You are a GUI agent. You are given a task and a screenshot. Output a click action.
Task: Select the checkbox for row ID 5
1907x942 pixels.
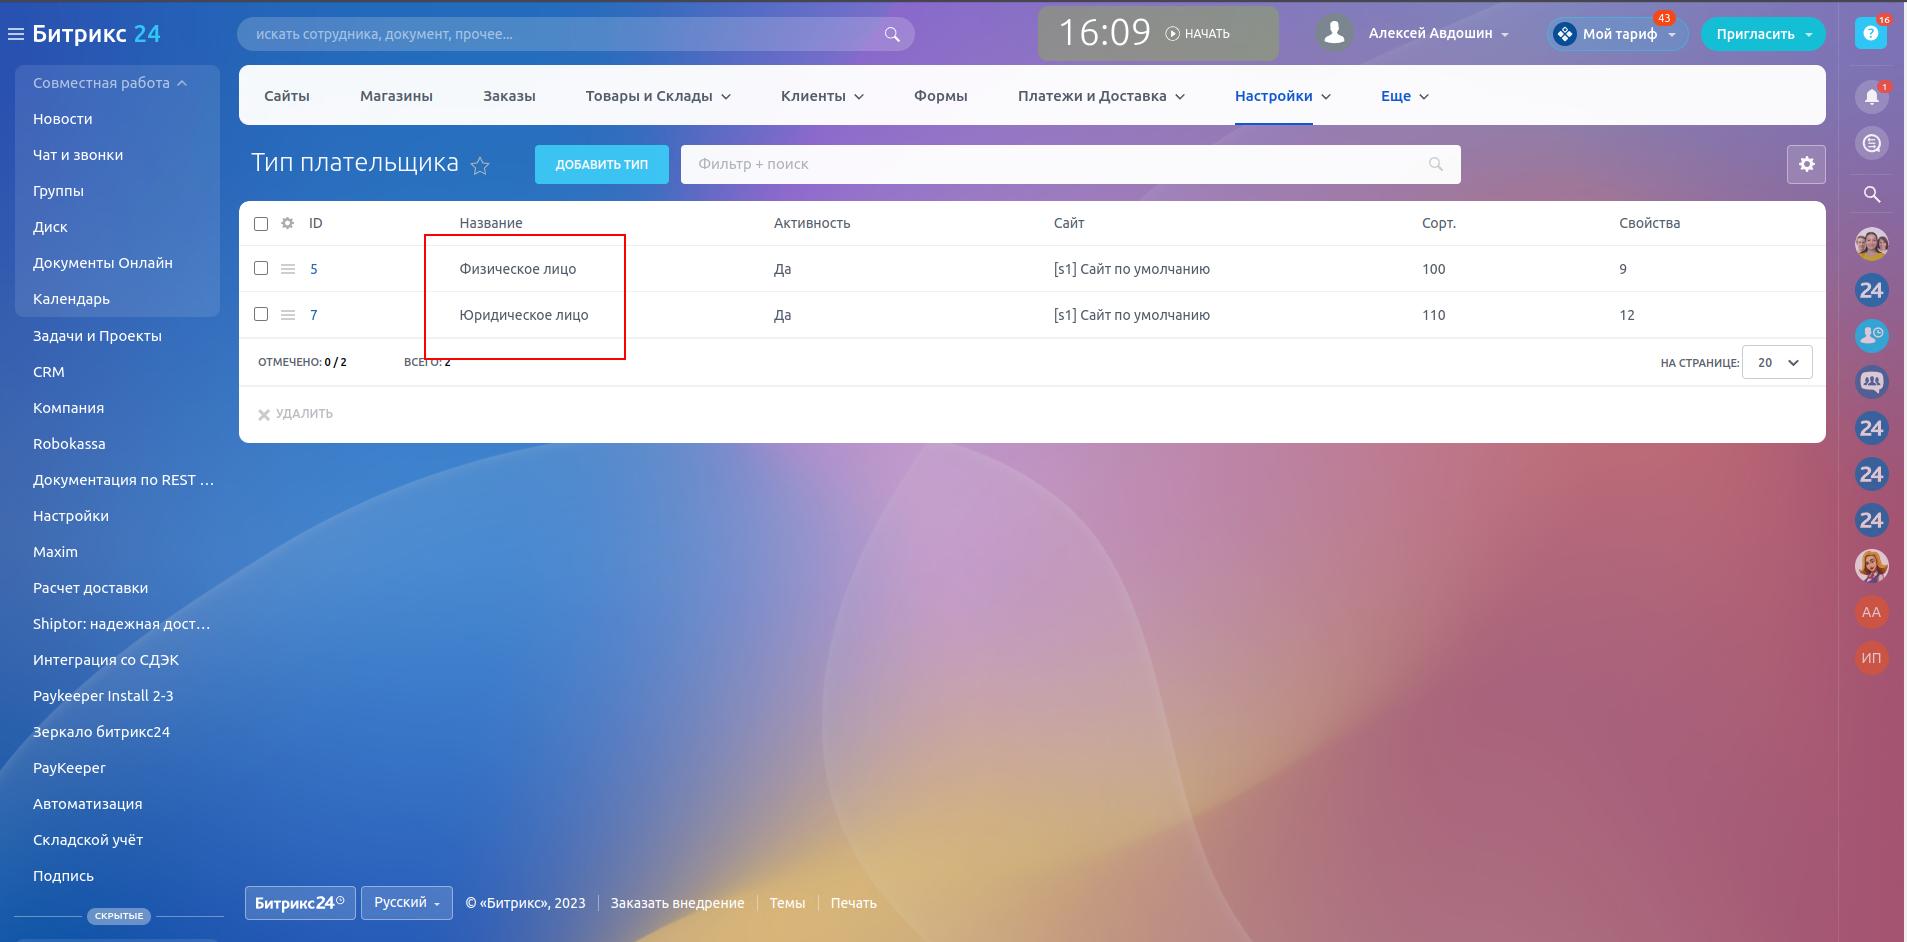[261, 268]
